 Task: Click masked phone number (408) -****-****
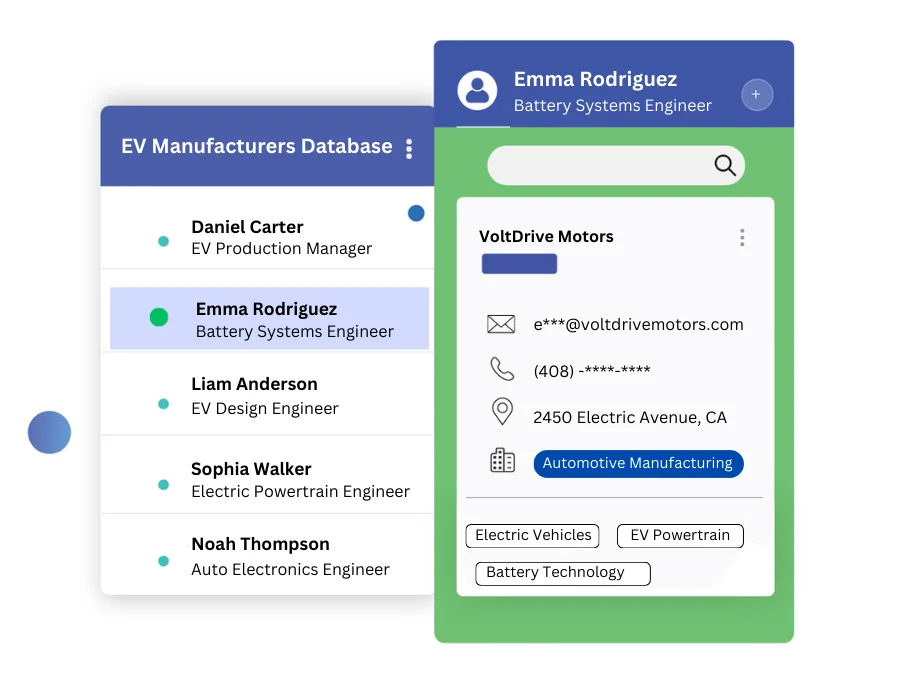point(592,371)
